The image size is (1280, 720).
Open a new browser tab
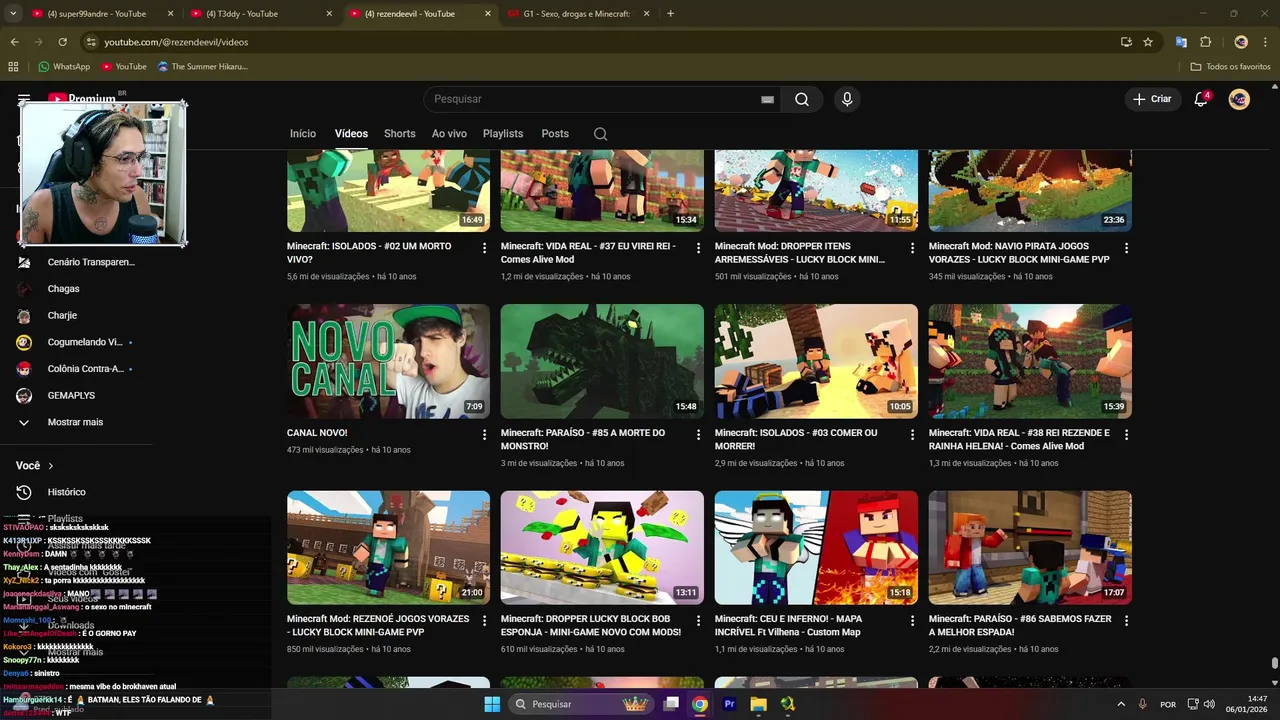click(x=670, y=14)
